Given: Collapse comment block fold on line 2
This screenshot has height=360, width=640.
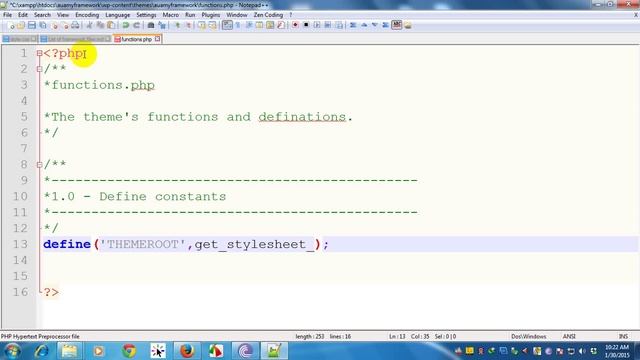Looking at the screenshot, I should (39, 69).
